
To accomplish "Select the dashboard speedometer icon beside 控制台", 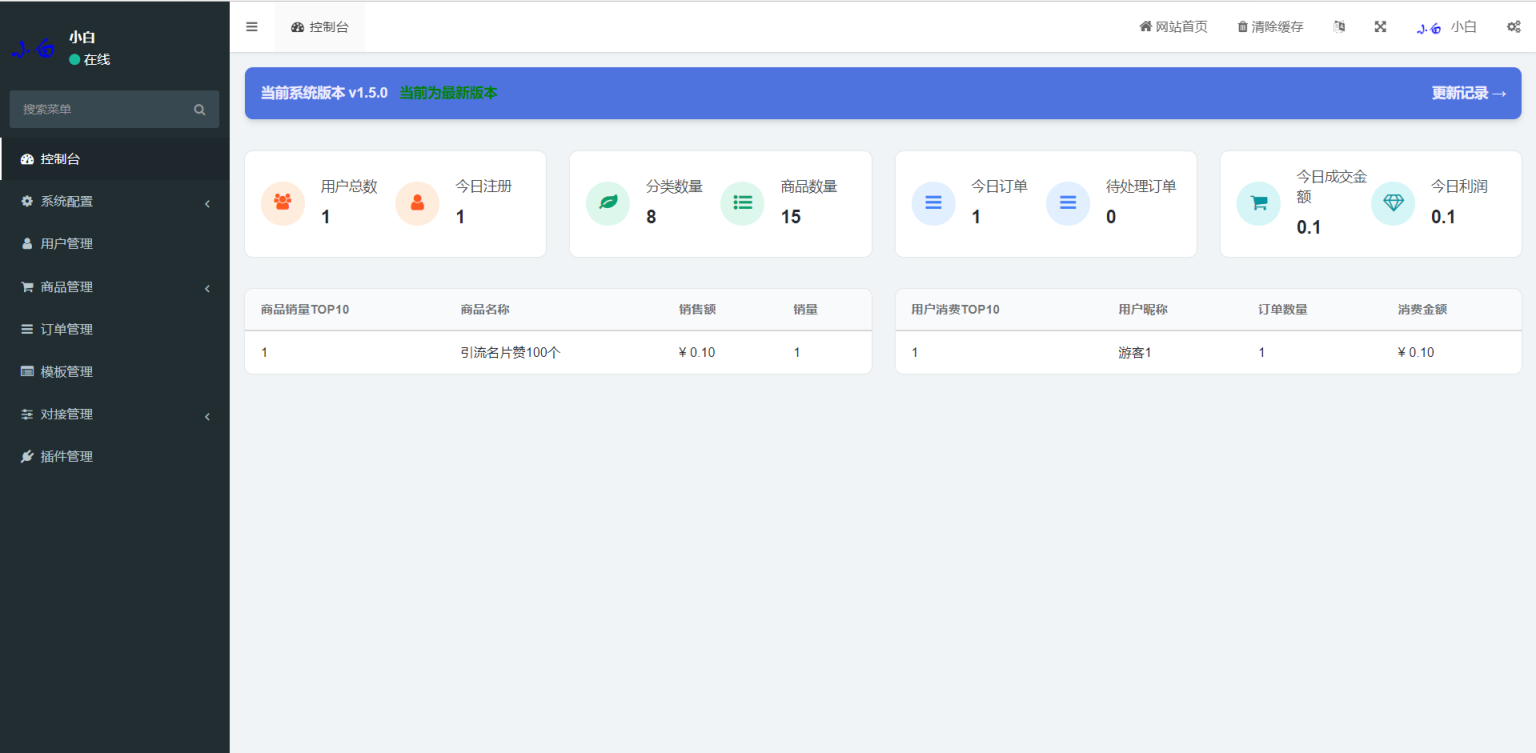I will (x=24, y=158).
